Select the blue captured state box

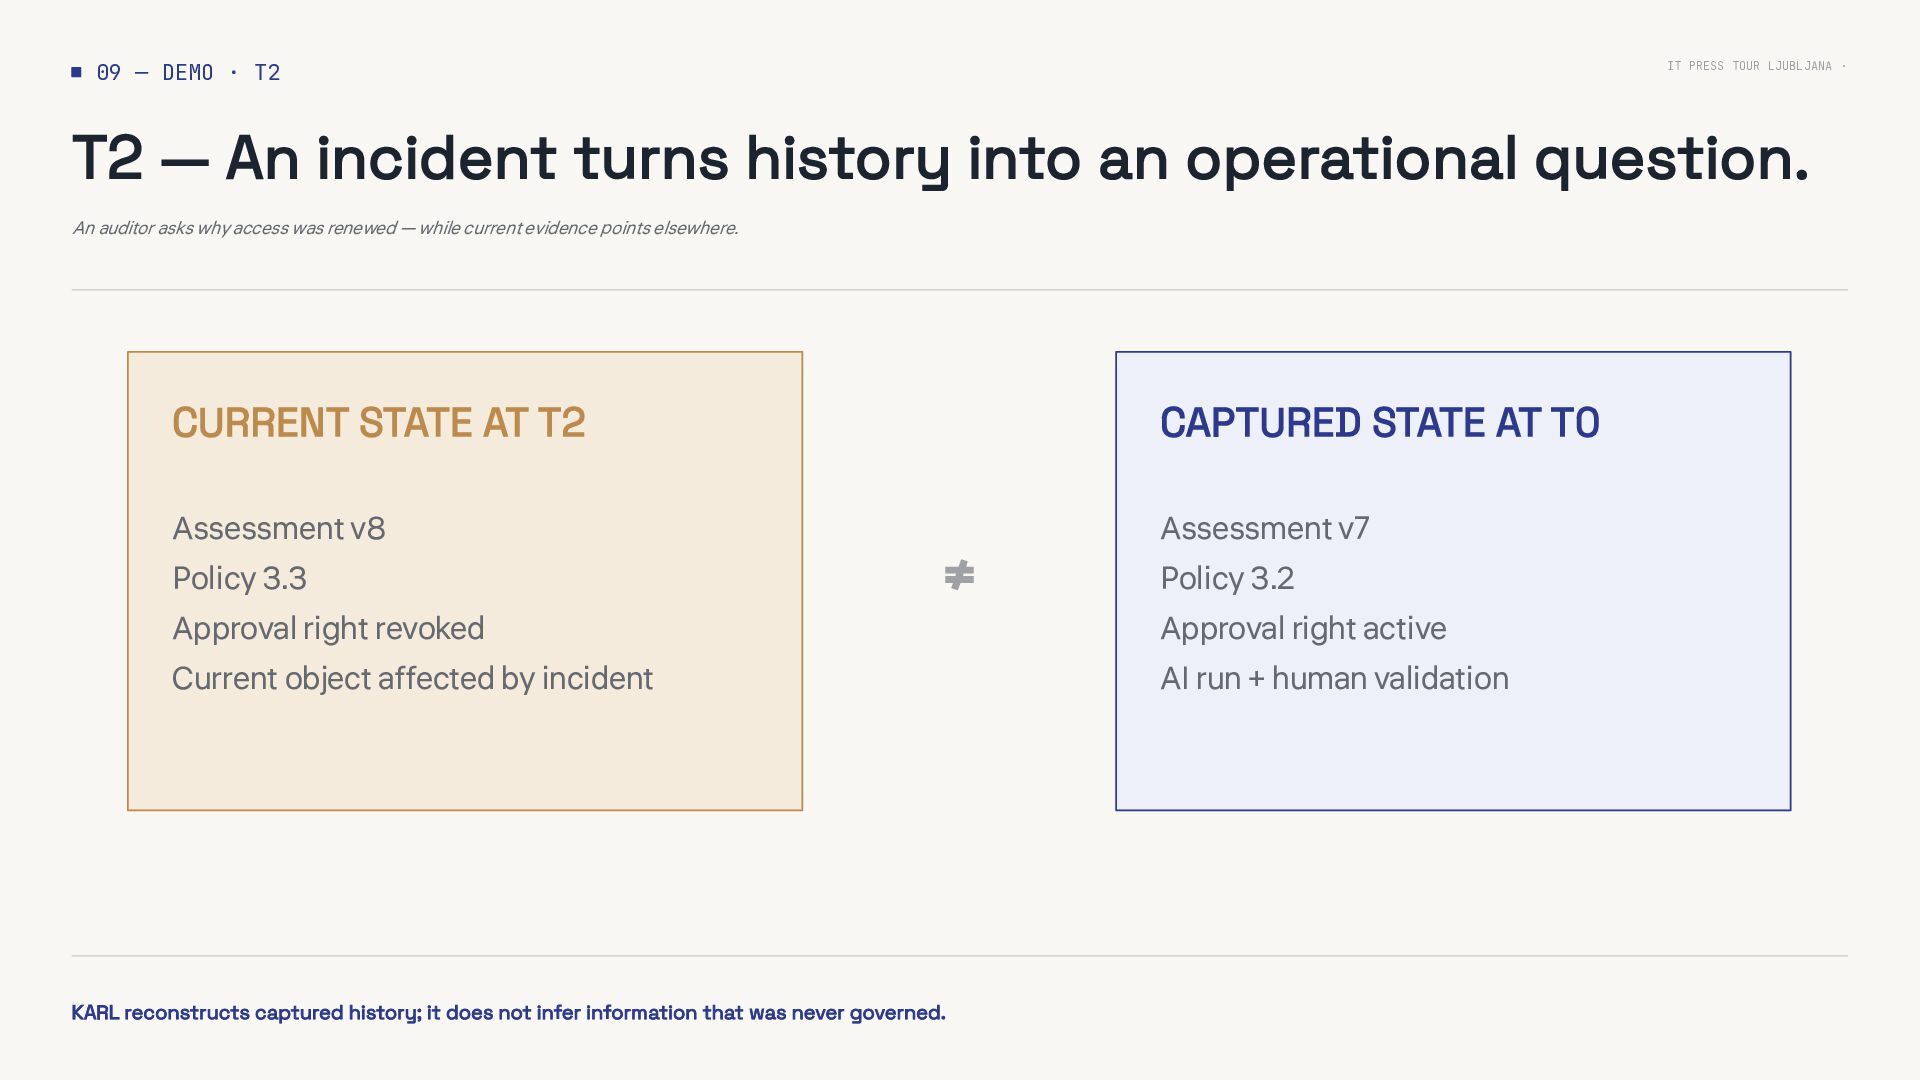[1453, 581]
